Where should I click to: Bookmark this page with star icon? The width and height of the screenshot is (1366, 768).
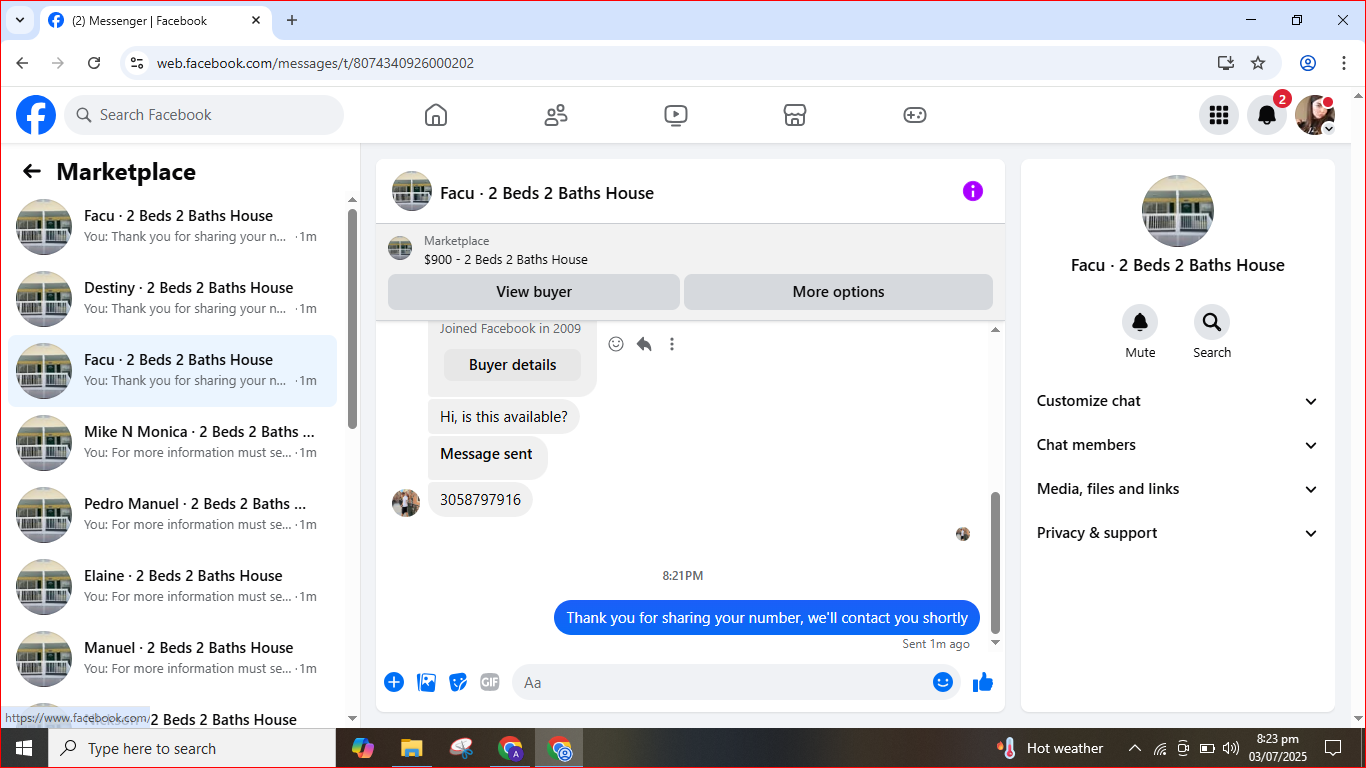[x=1258, y=63]
